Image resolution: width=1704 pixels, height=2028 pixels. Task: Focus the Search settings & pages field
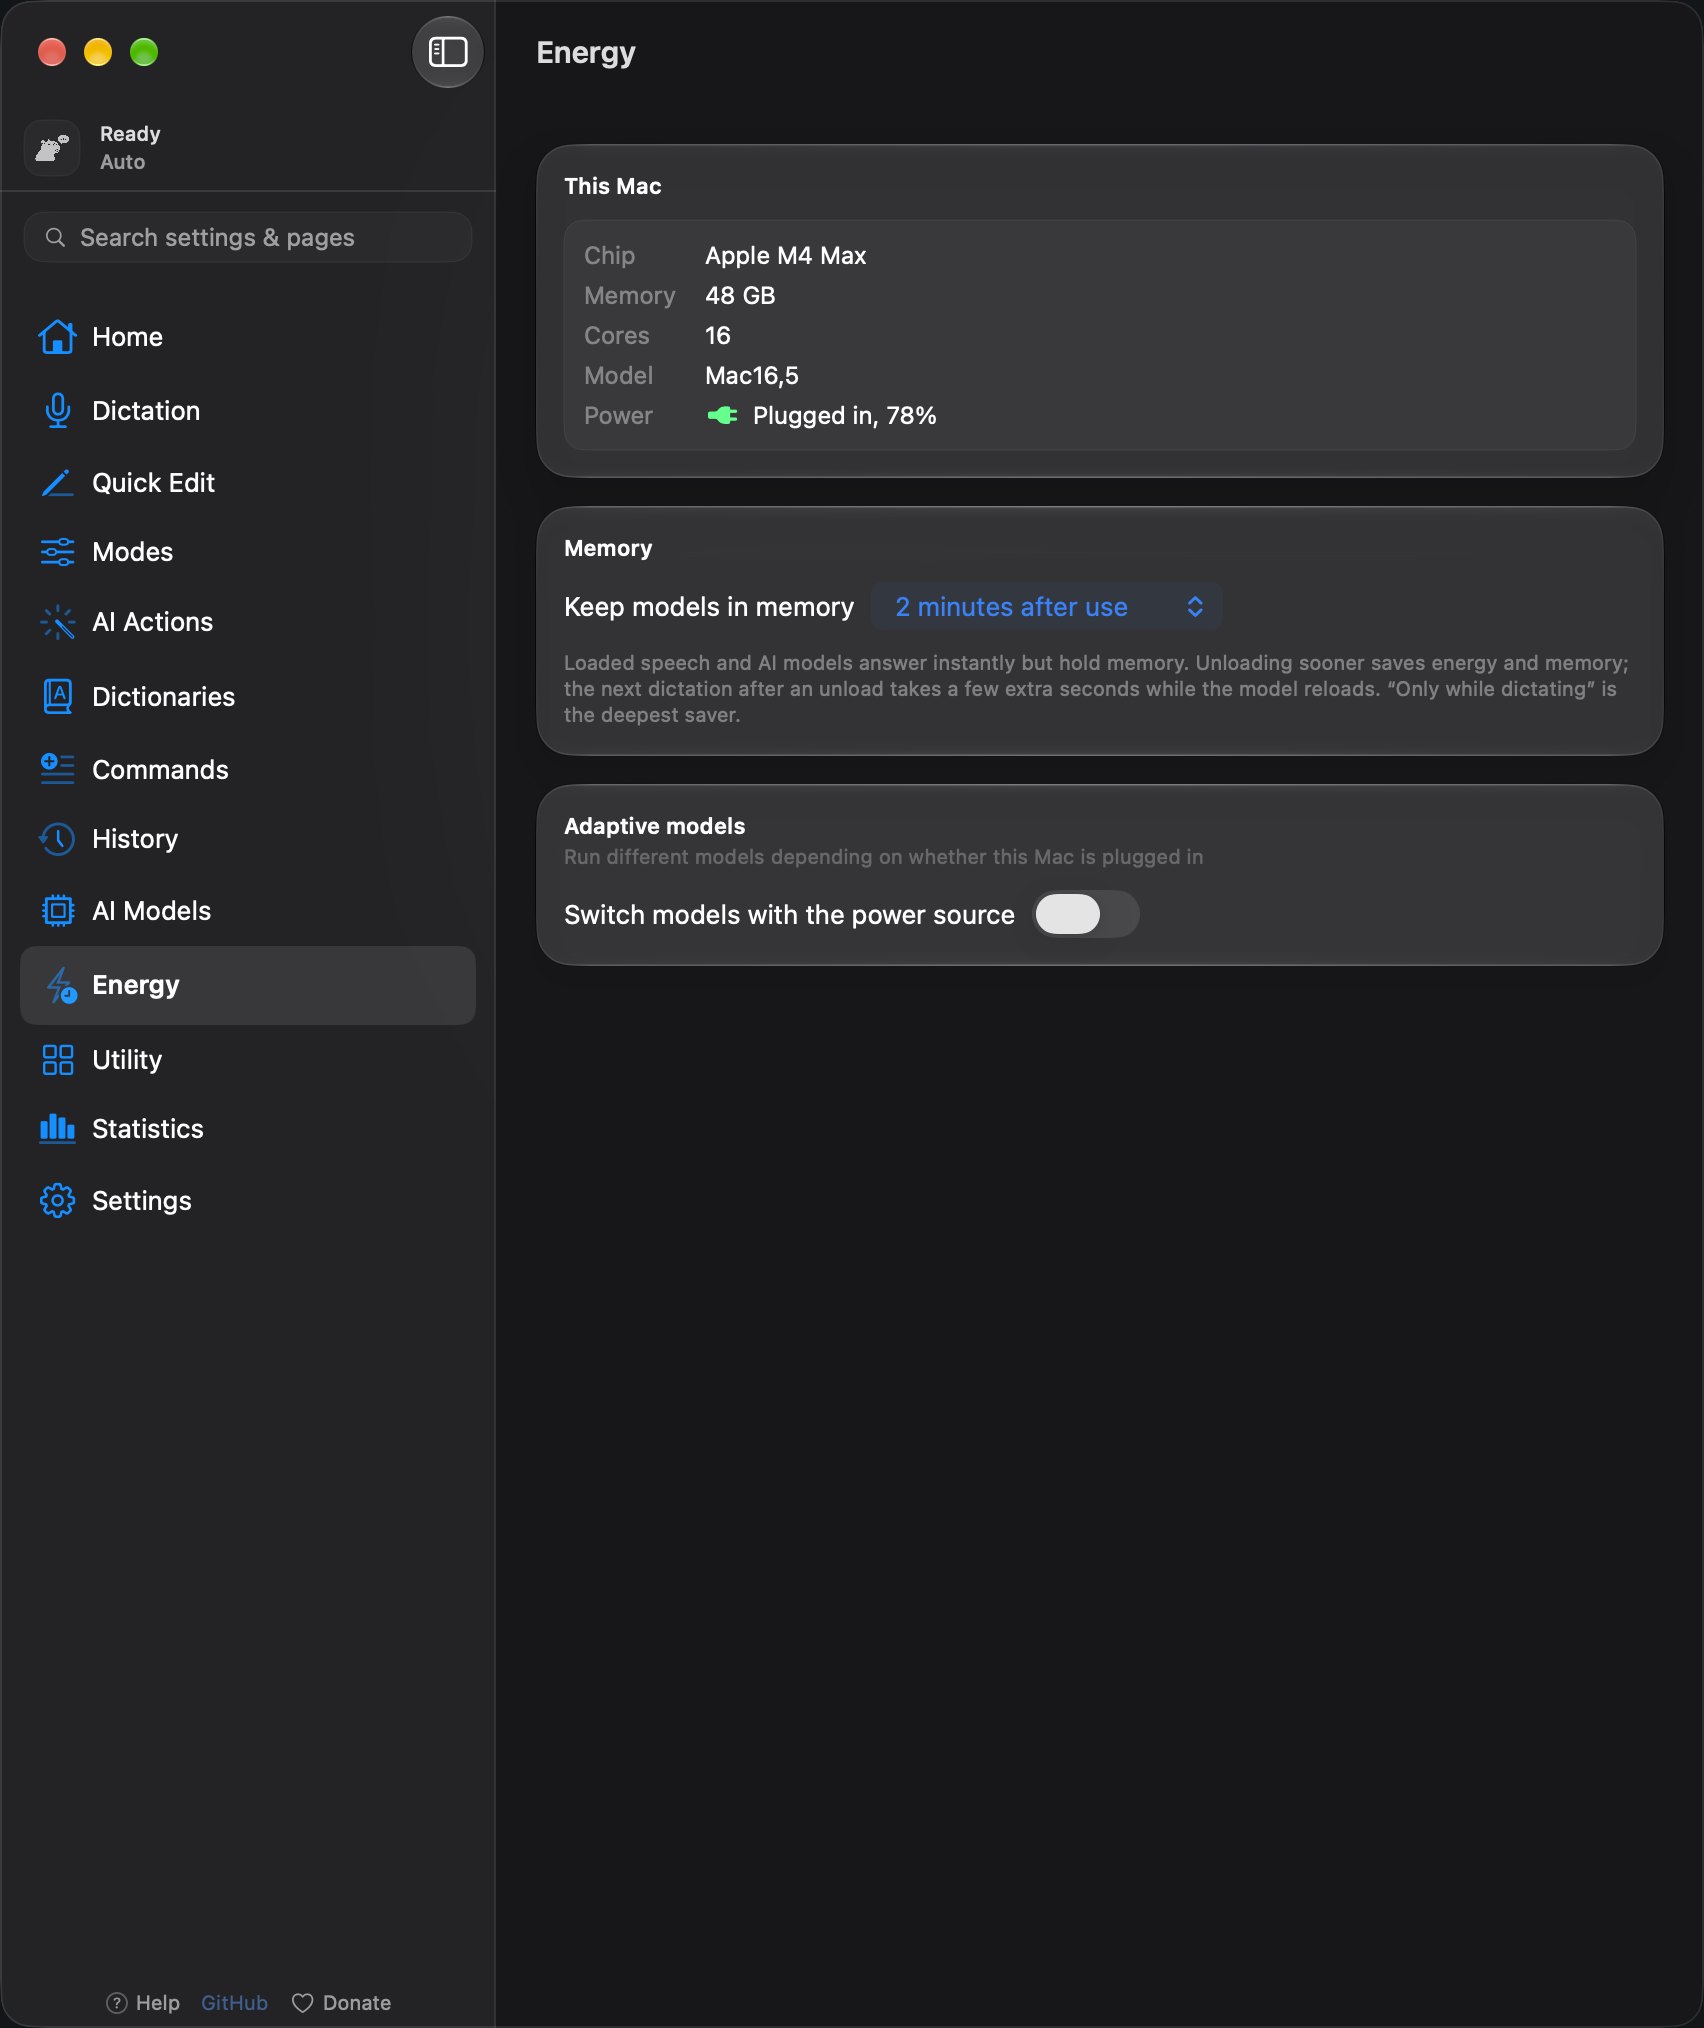click(x=247, y=237)
